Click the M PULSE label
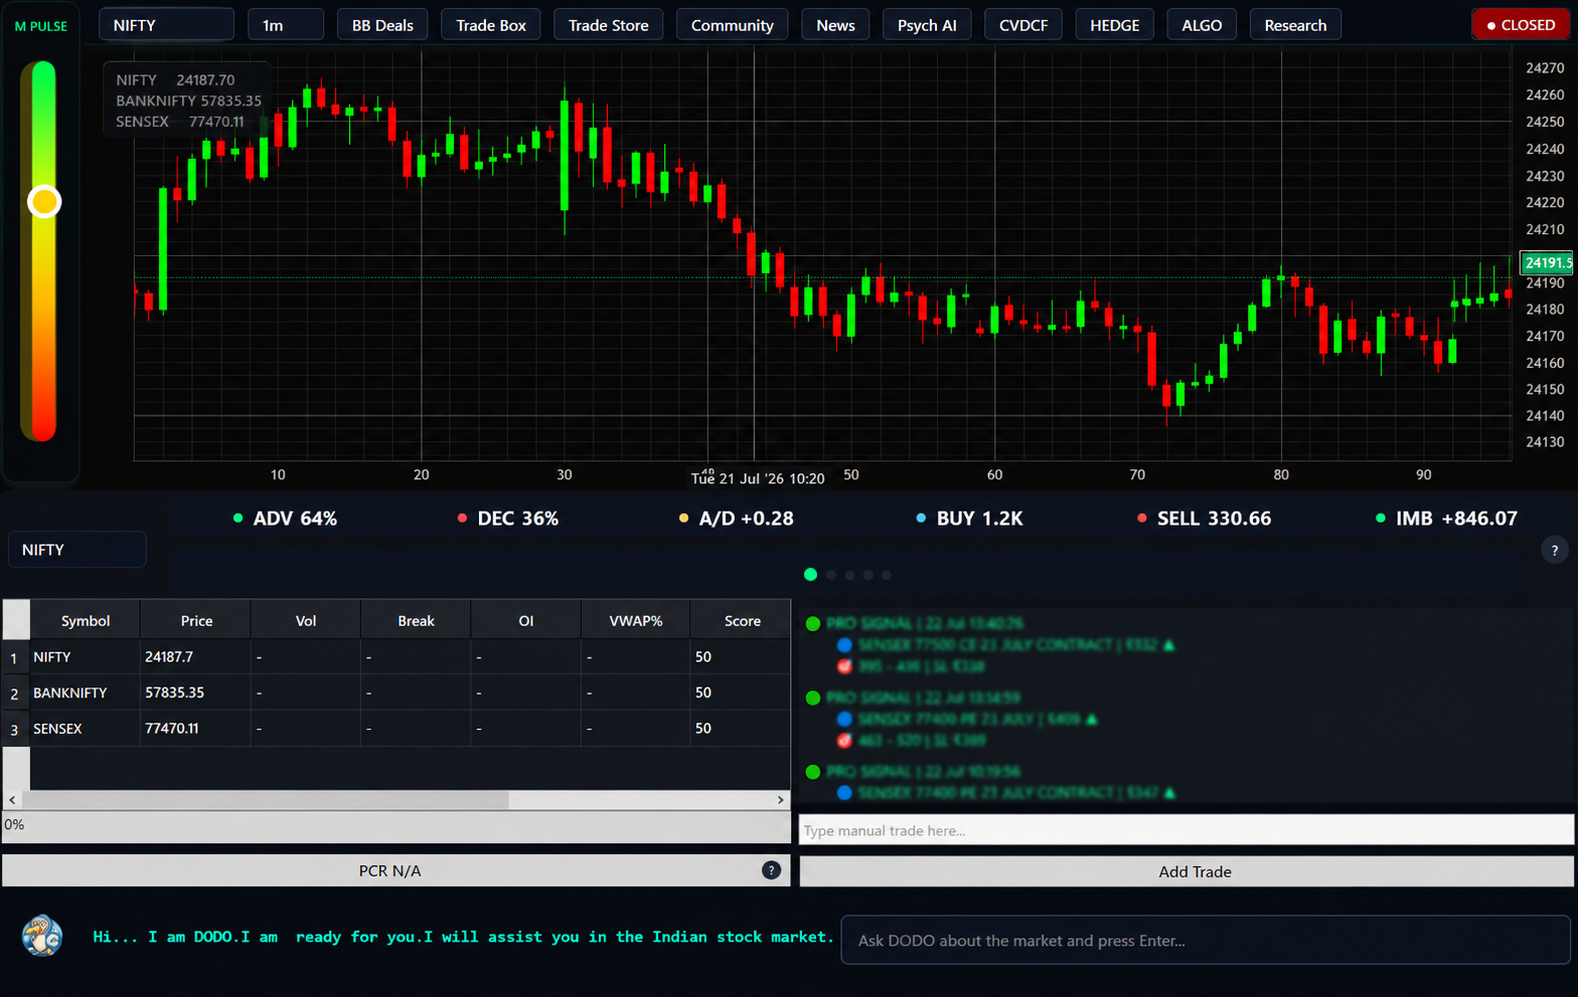This screenshot has height=997, width=1578. click(x=41, y=26)
